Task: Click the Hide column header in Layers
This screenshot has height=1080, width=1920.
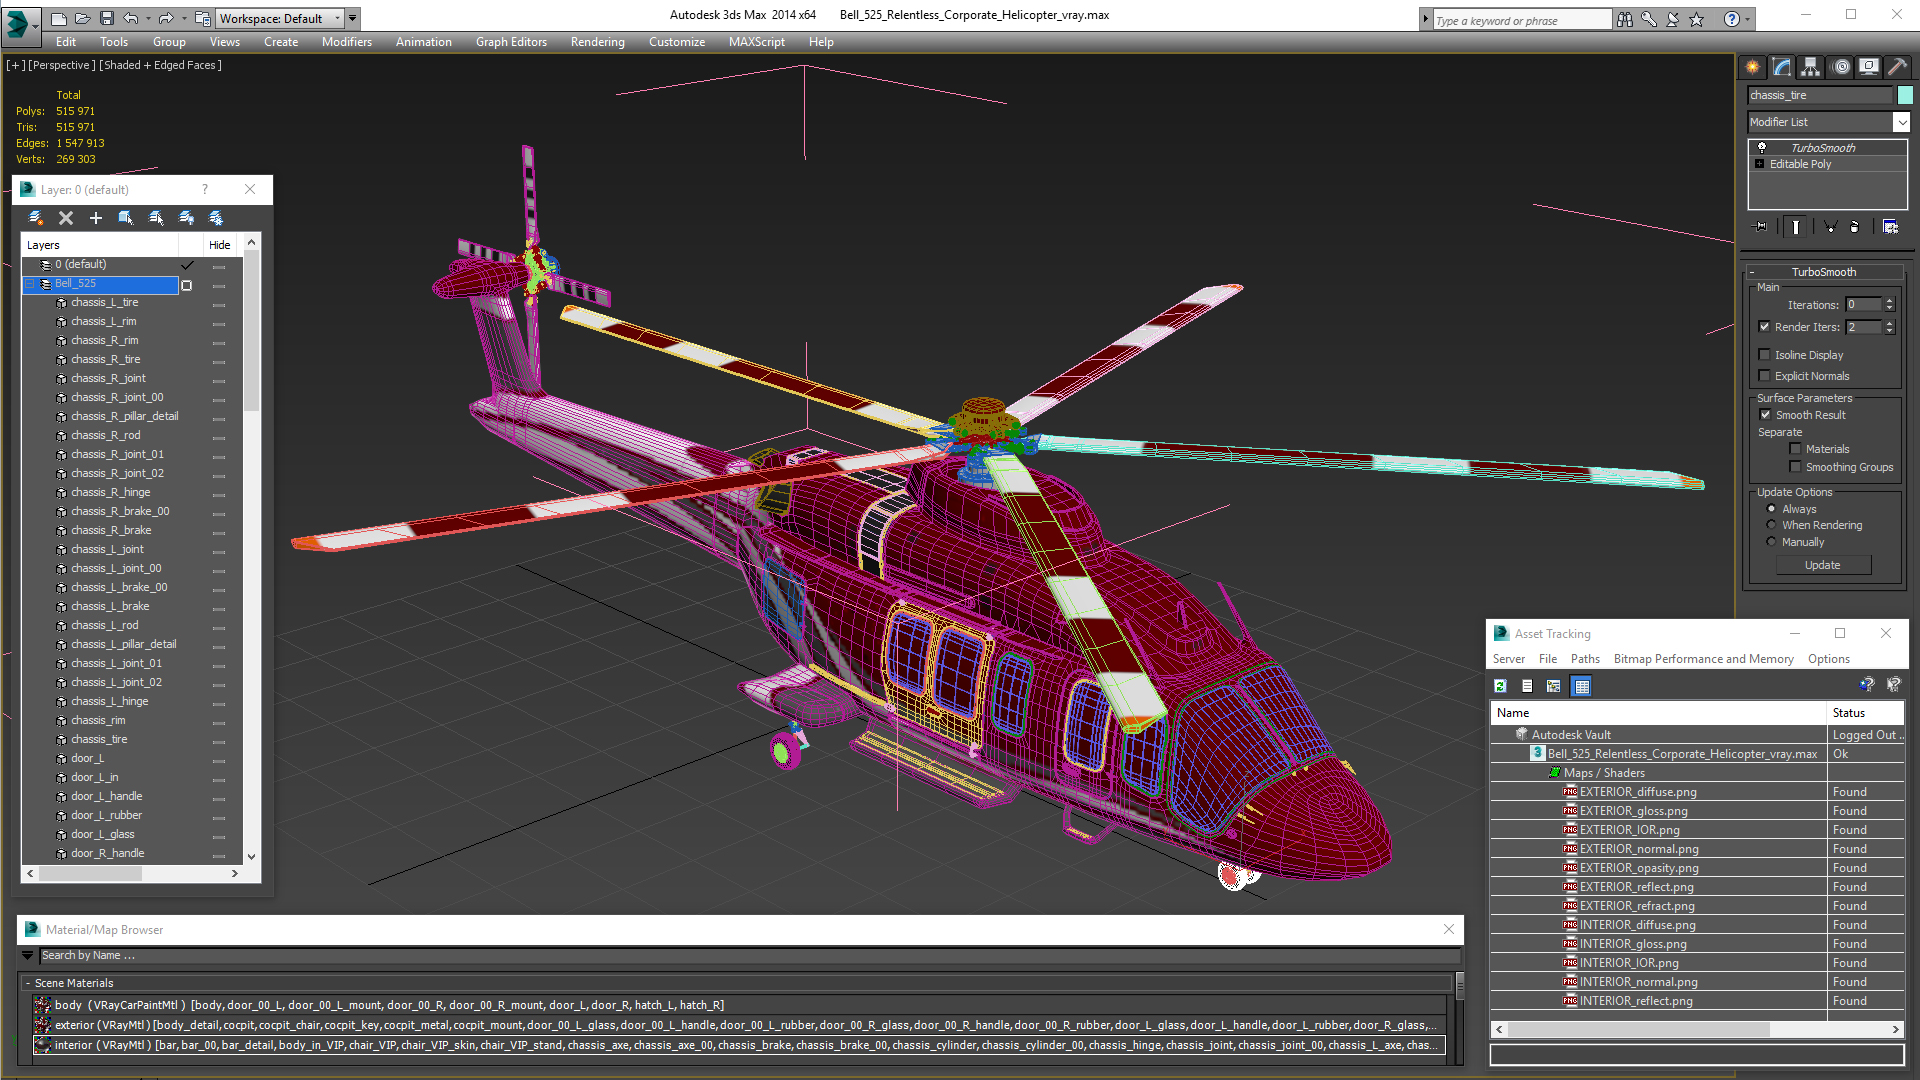Action: point(220,245)
